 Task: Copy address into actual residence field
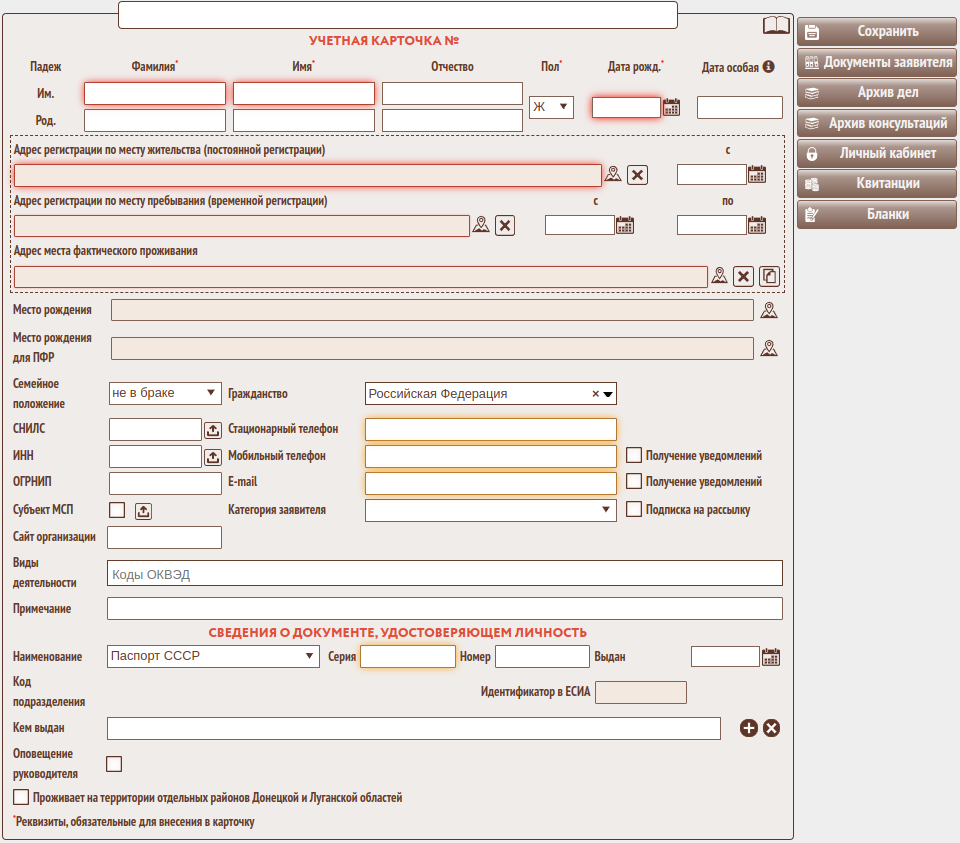(x=769, y=276)
